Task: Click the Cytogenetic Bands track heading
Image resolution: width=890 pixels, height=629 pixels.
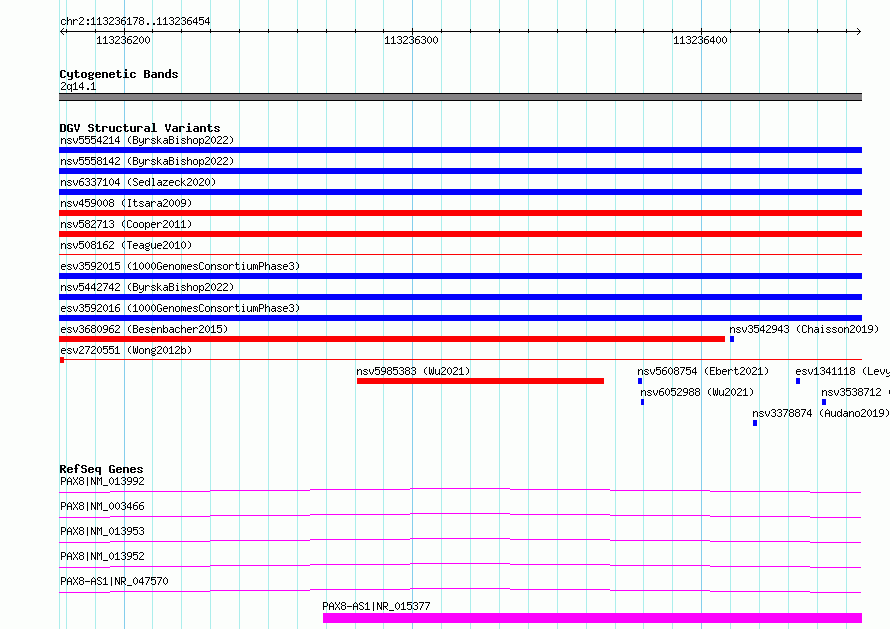Action: (119, 74)
